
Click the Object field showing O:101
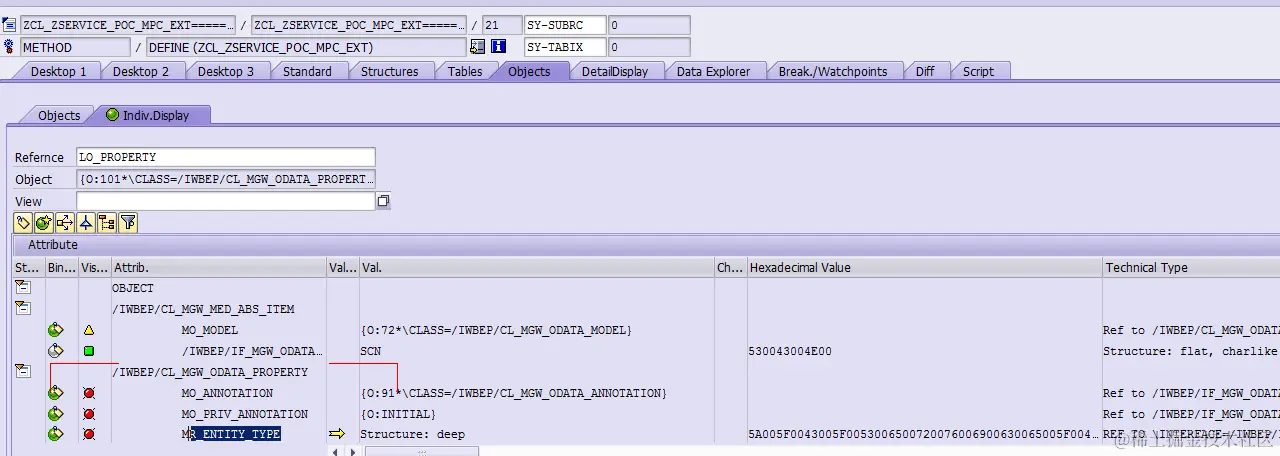[x=226, y=179]
